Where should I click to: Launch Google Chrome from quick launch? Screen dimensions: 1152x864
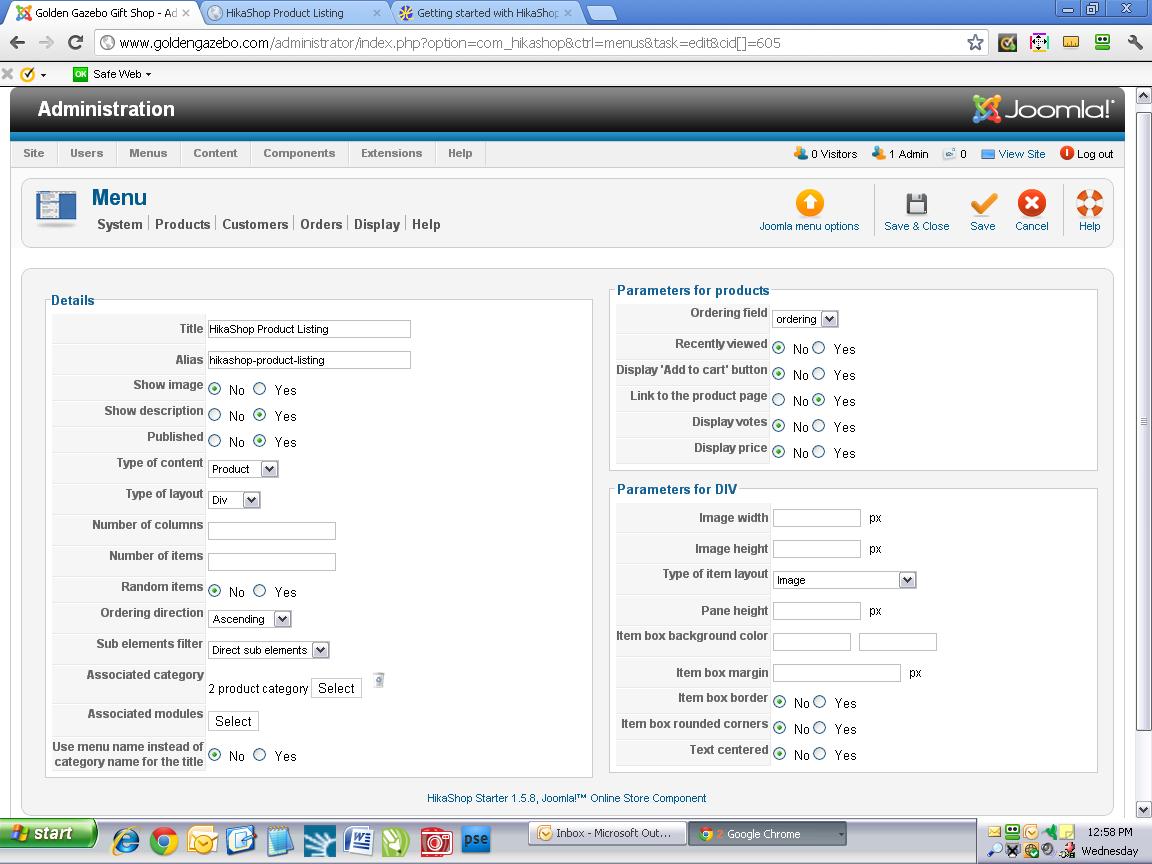(164, 840)
